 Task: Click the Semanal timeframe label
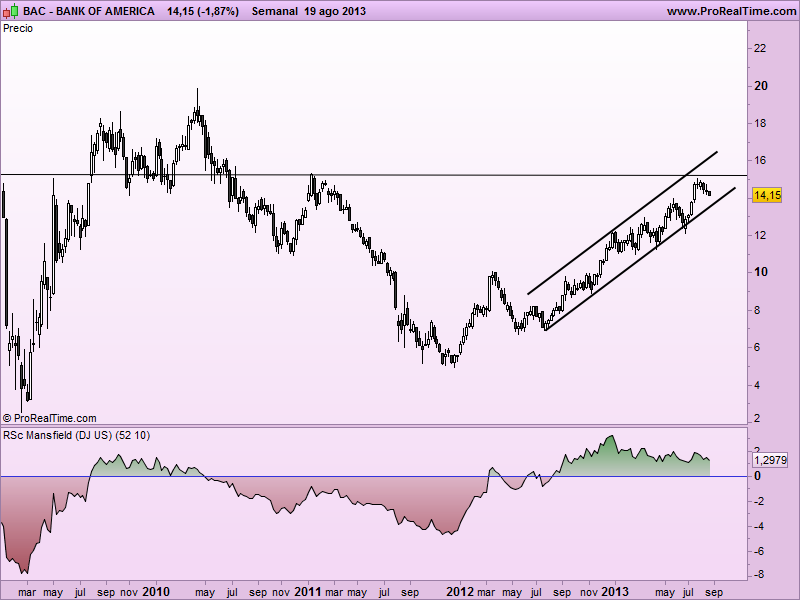274,11
